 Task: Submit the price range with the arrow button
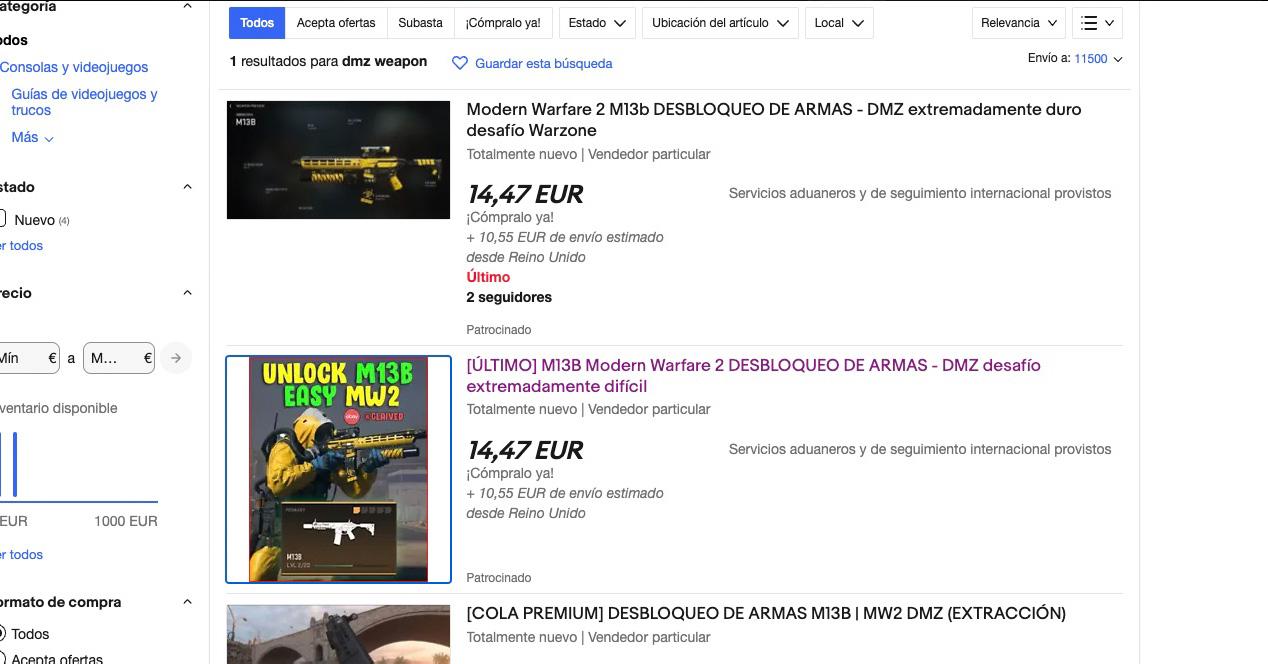tap(176, 358)
